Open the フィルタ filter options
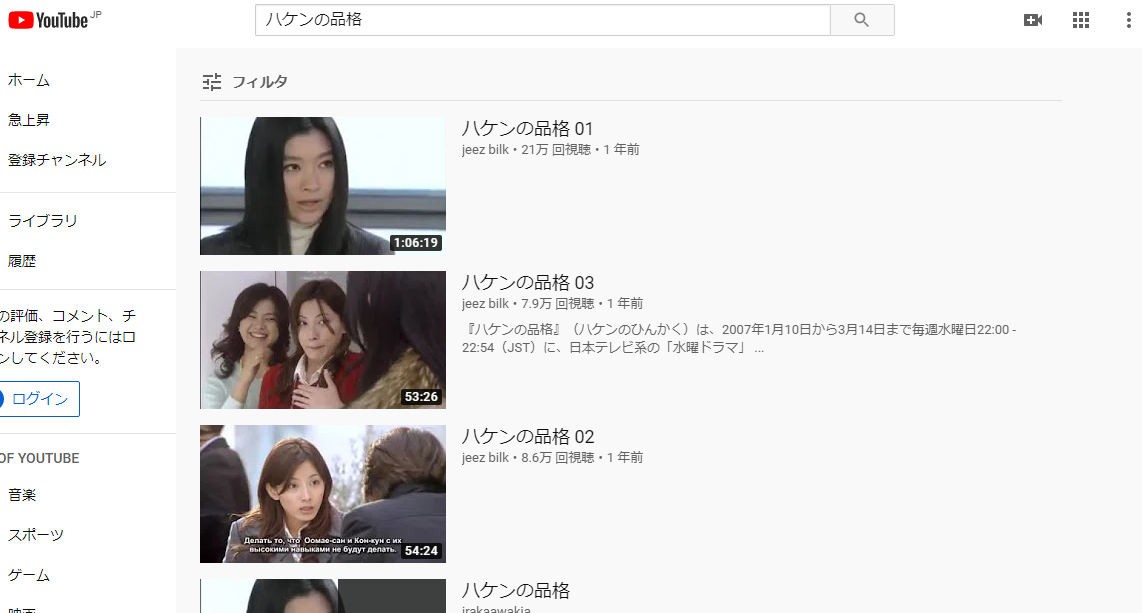1142x613 pixels. (x=259, y=82)
